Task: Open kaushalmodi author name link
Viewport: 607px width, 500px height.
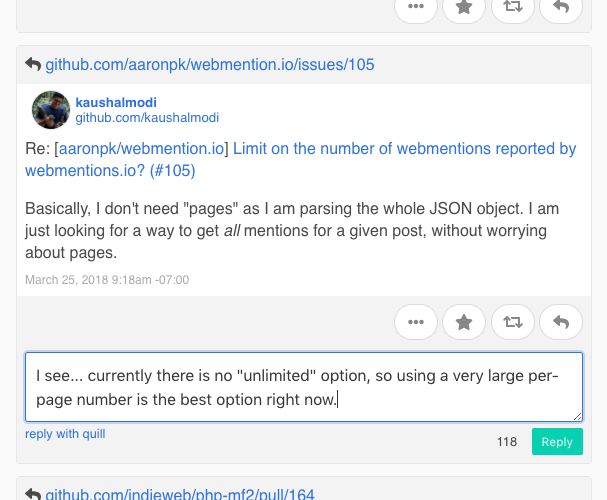Action: (116, 103)
